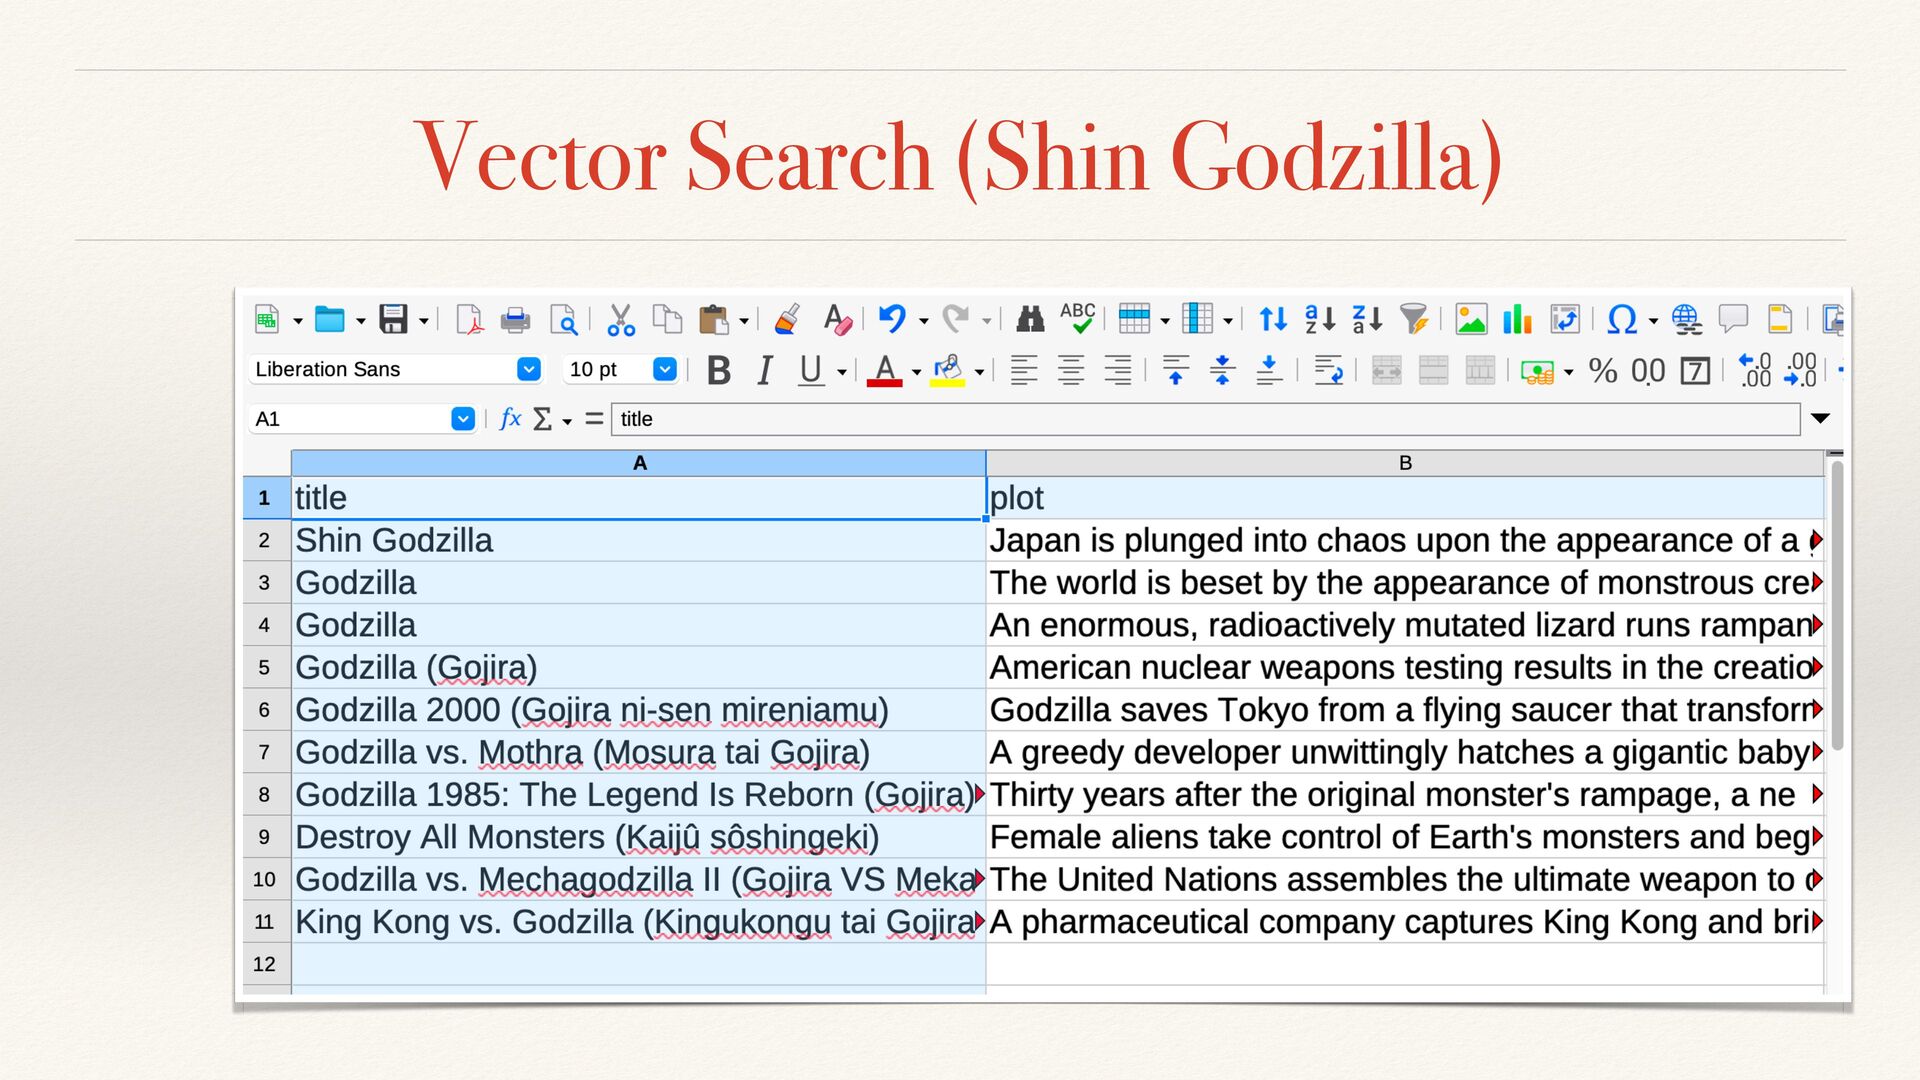
Task: Select the row 5 header
Action: tap(264, 667)
